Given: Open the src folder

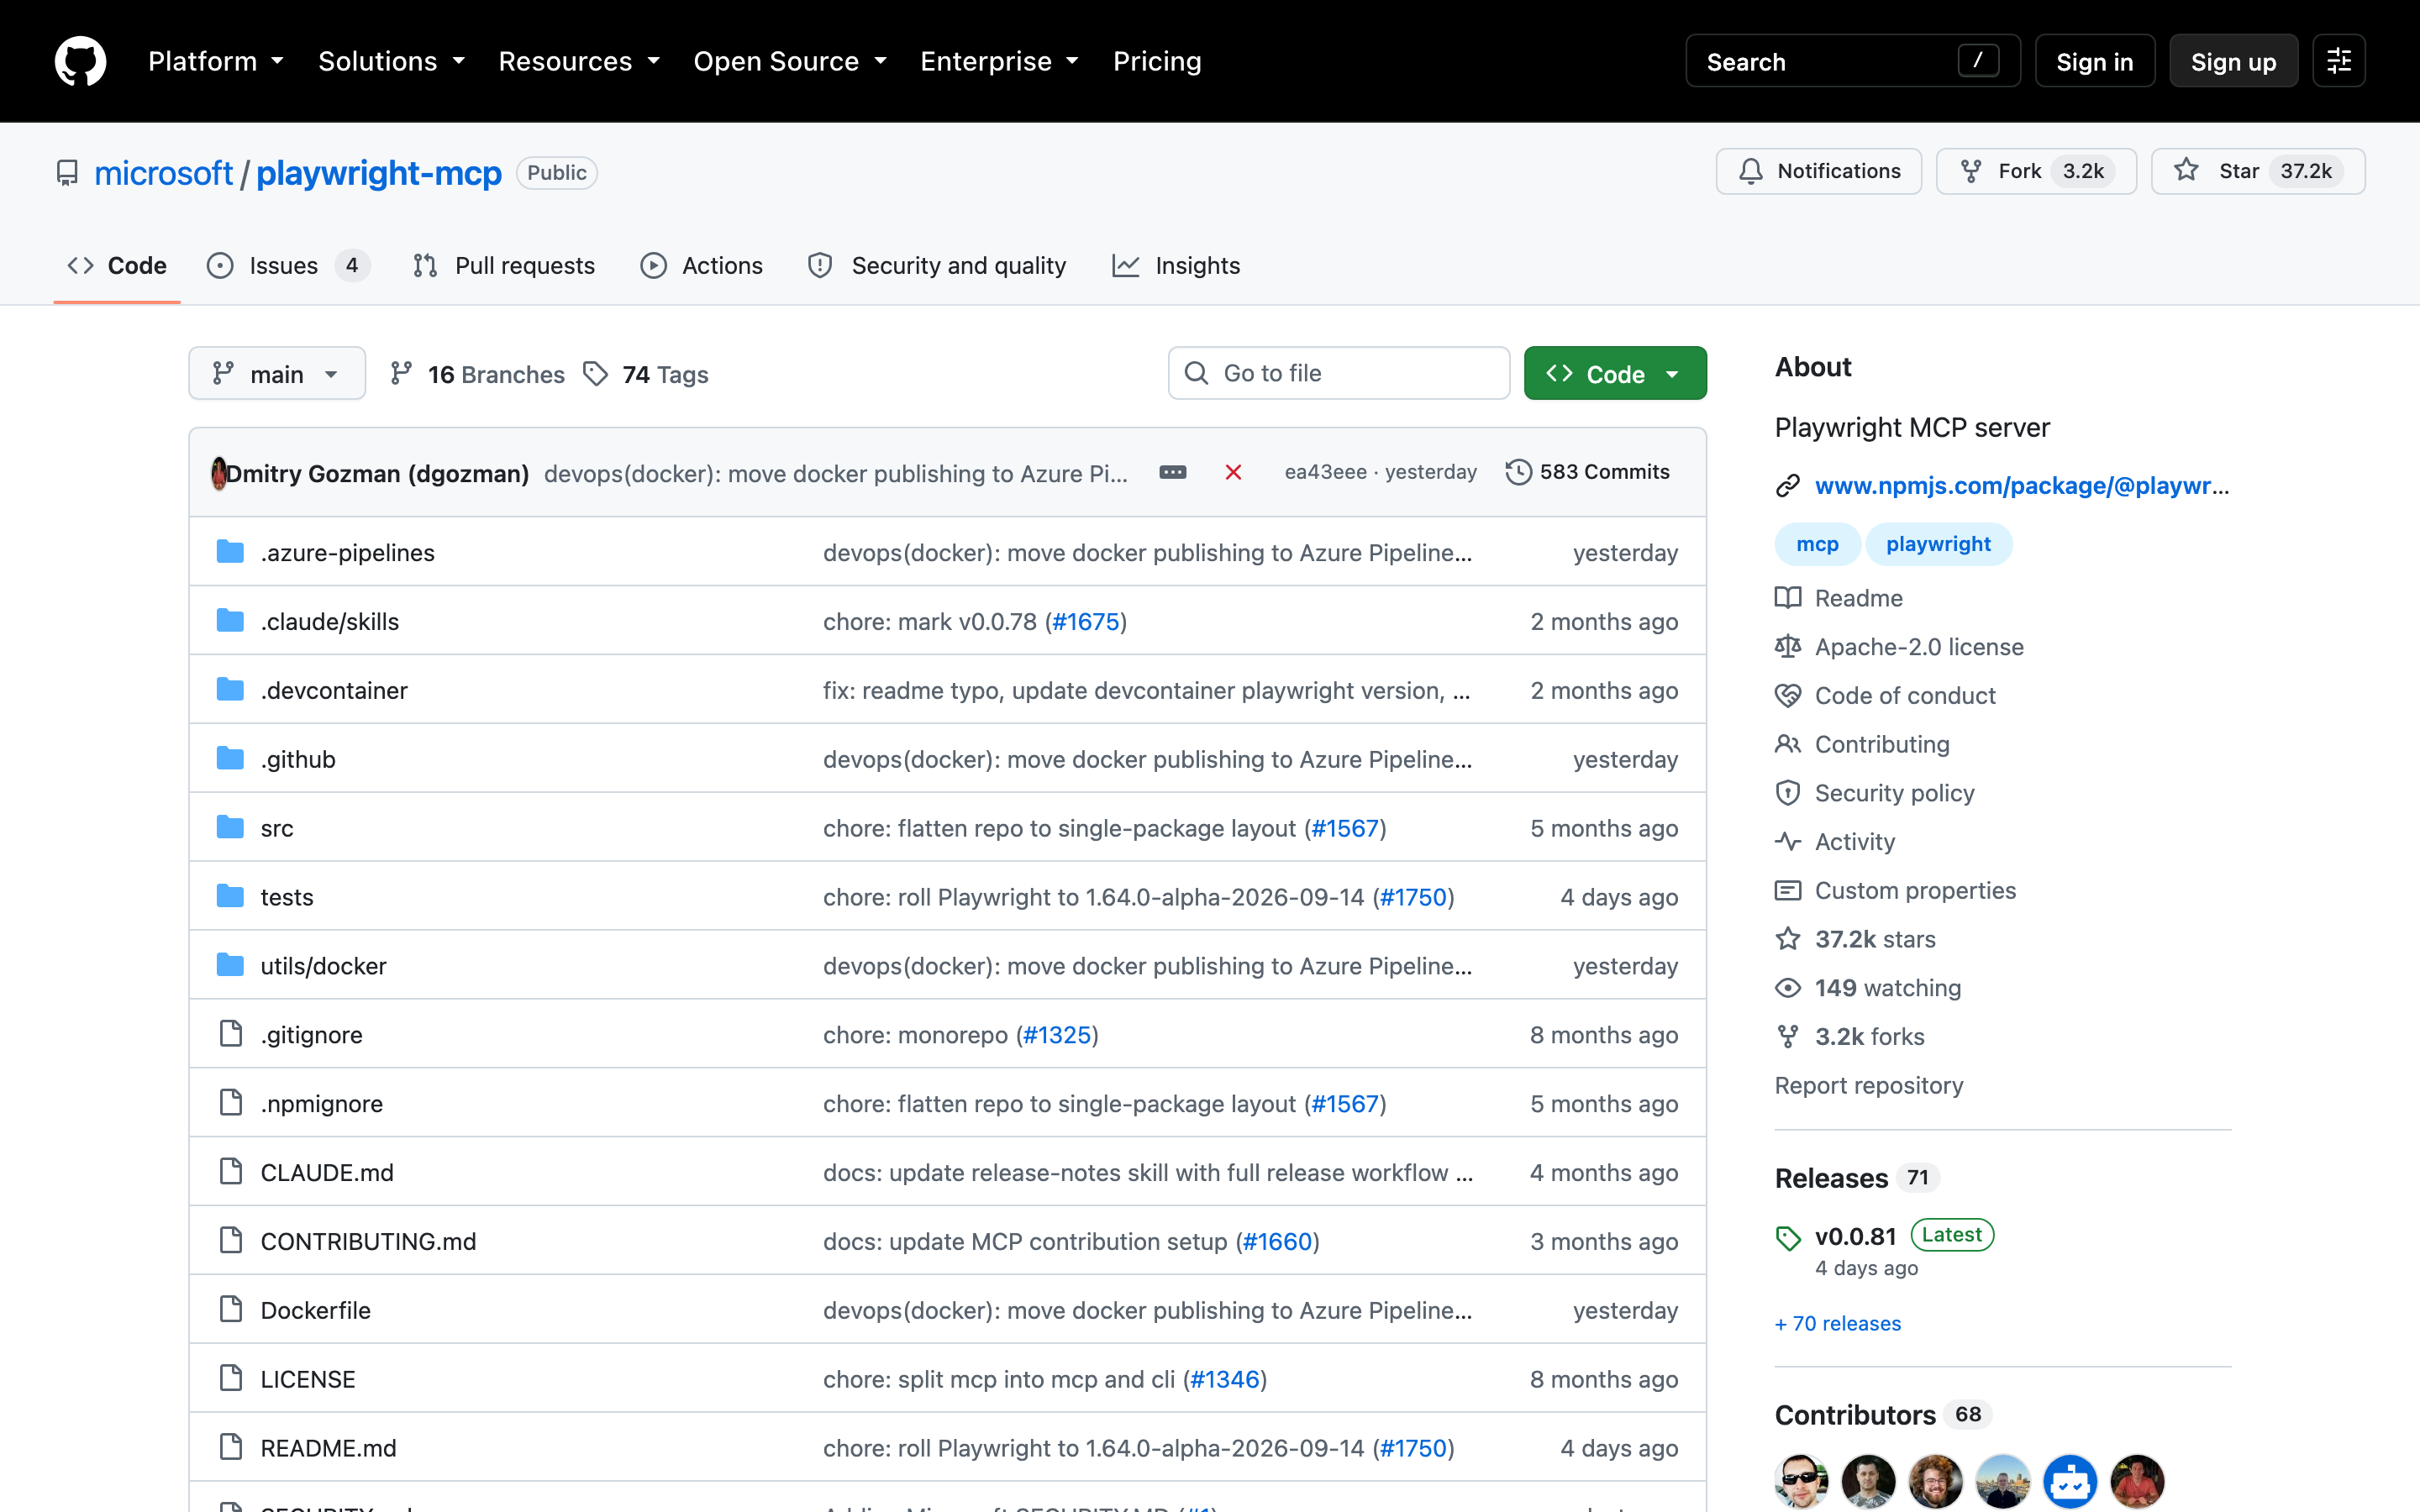Looking at the screenshot, I should (277, 828).
